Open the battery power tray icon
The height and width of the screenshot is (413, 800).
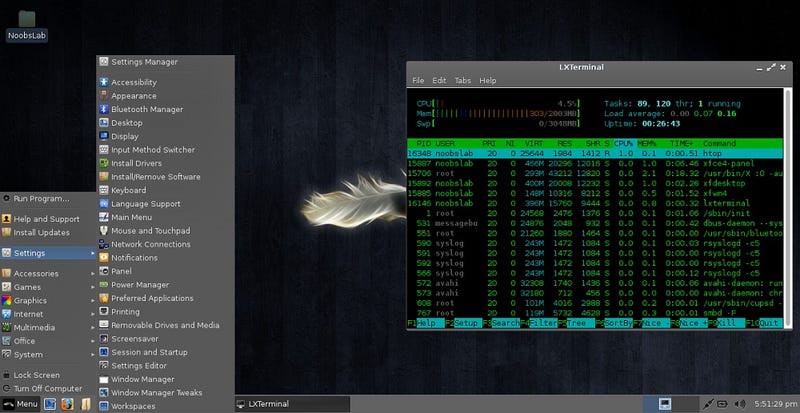(723, 404)
